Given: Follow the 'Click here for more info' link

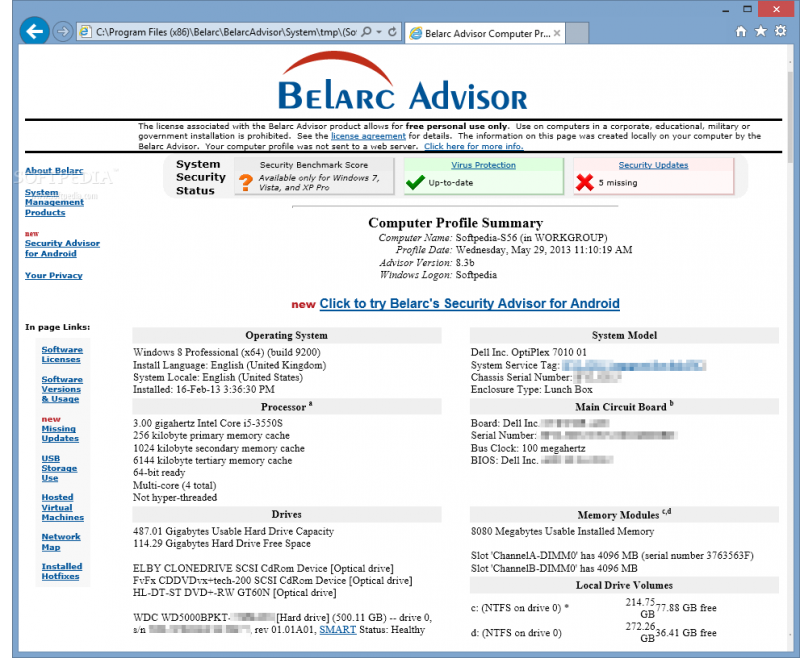Looking at the screenshot, I should pyautogui.click(x=473, y=146).
